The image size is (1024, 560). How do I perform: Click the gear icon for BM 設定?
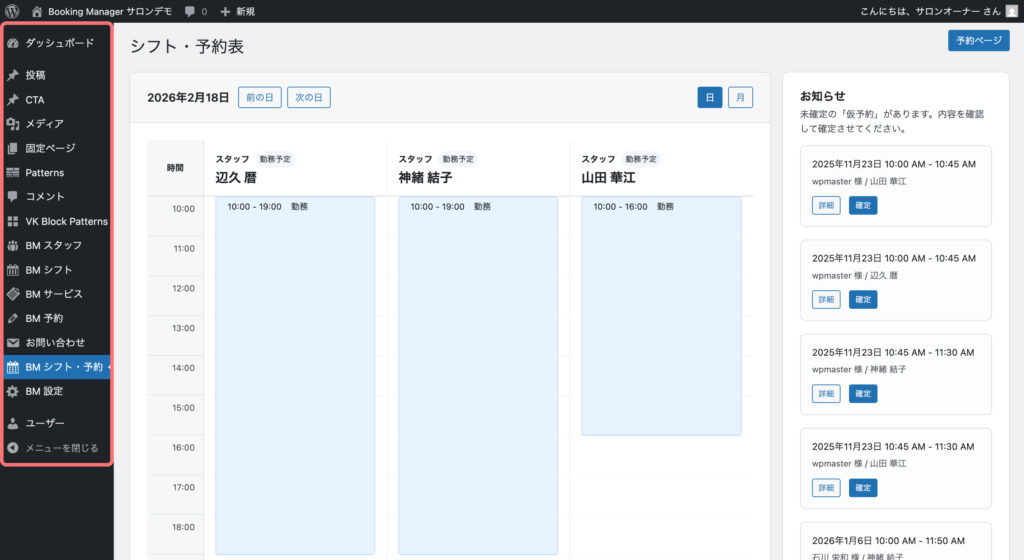click(x=13, y=391)
